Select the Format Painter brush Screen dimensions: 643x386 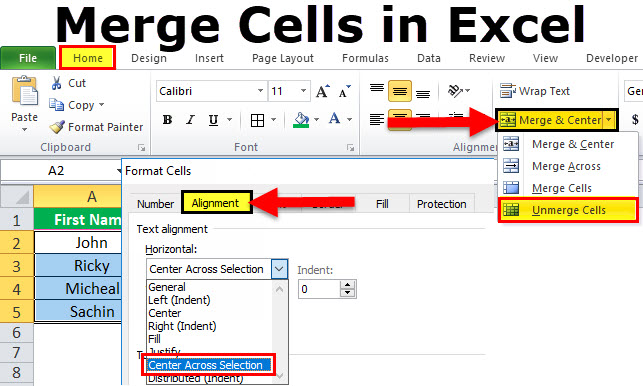coord(57,127)
